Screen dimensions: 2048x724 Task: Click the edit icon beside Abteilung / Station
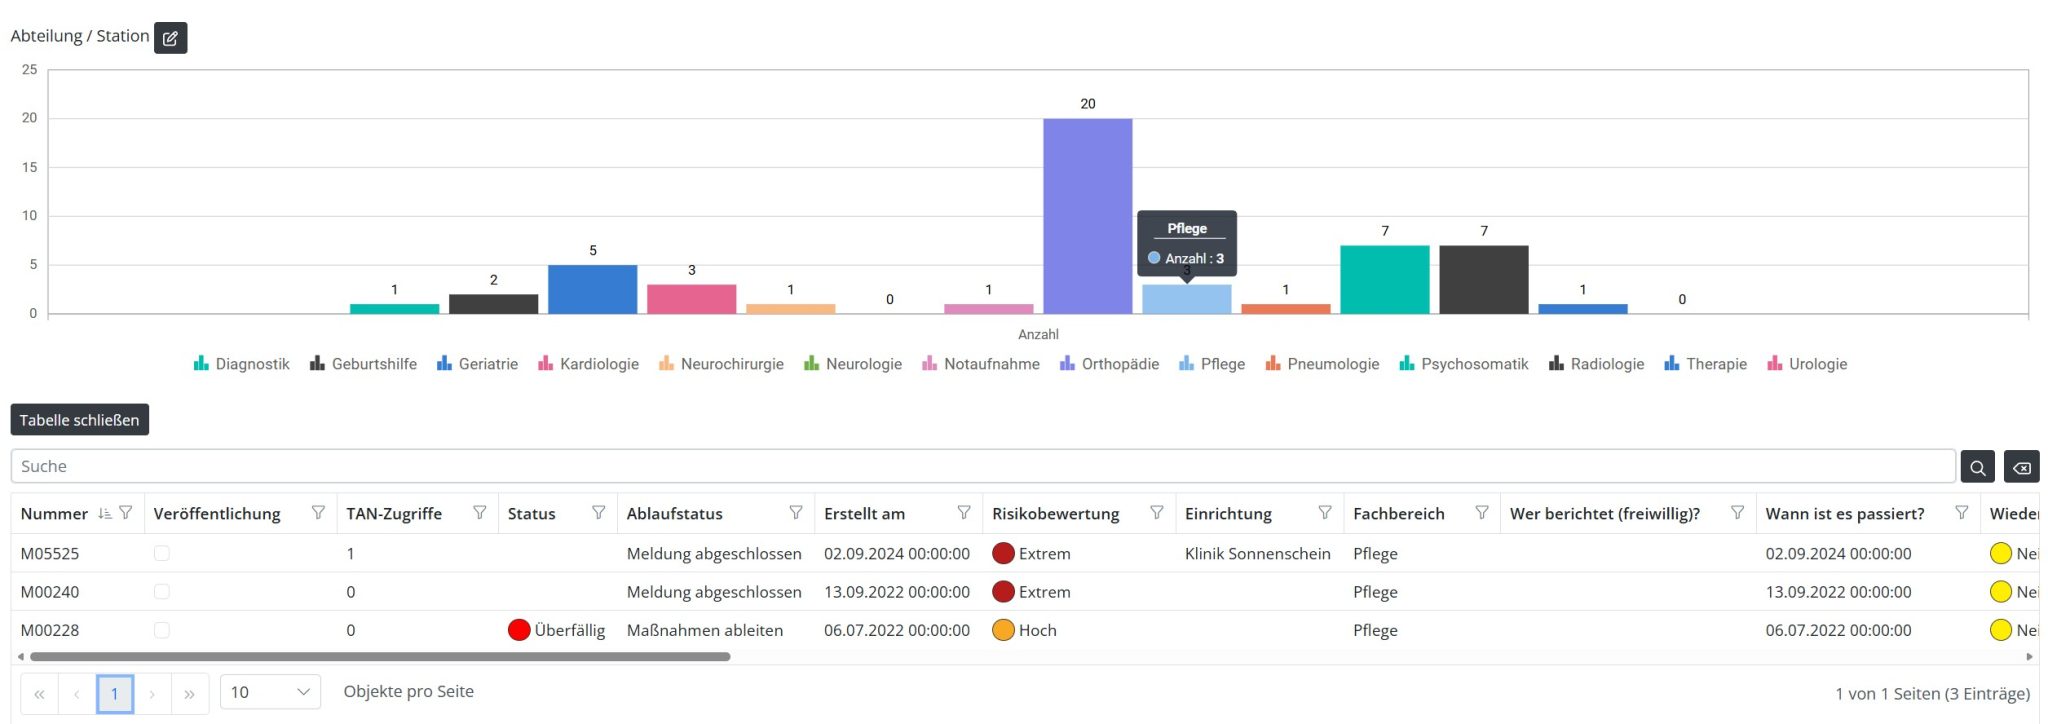(x=170, y=38)
